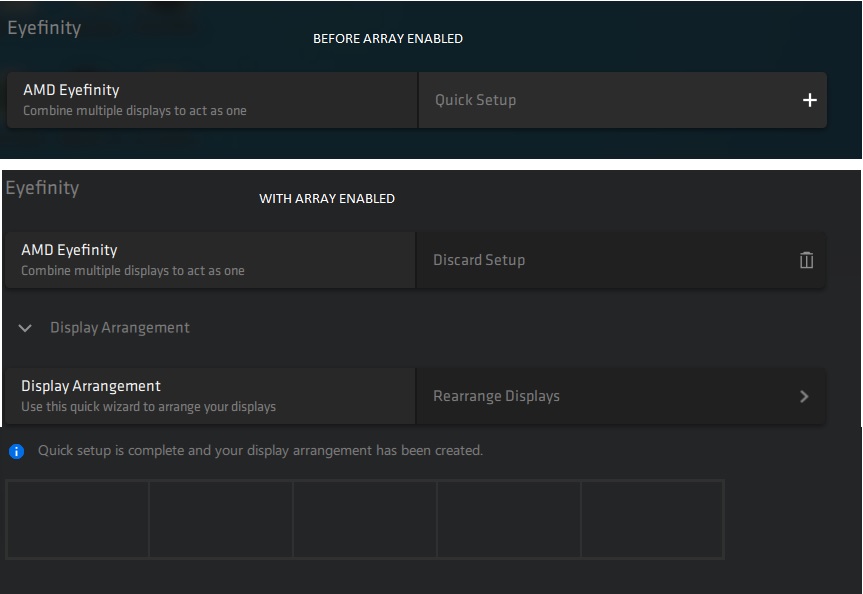The width and height of the screenshot is (863, 594).
Task: Click the 'Quick setup is complete' message text
Action: pyautogui.click(x=260, y=450)
